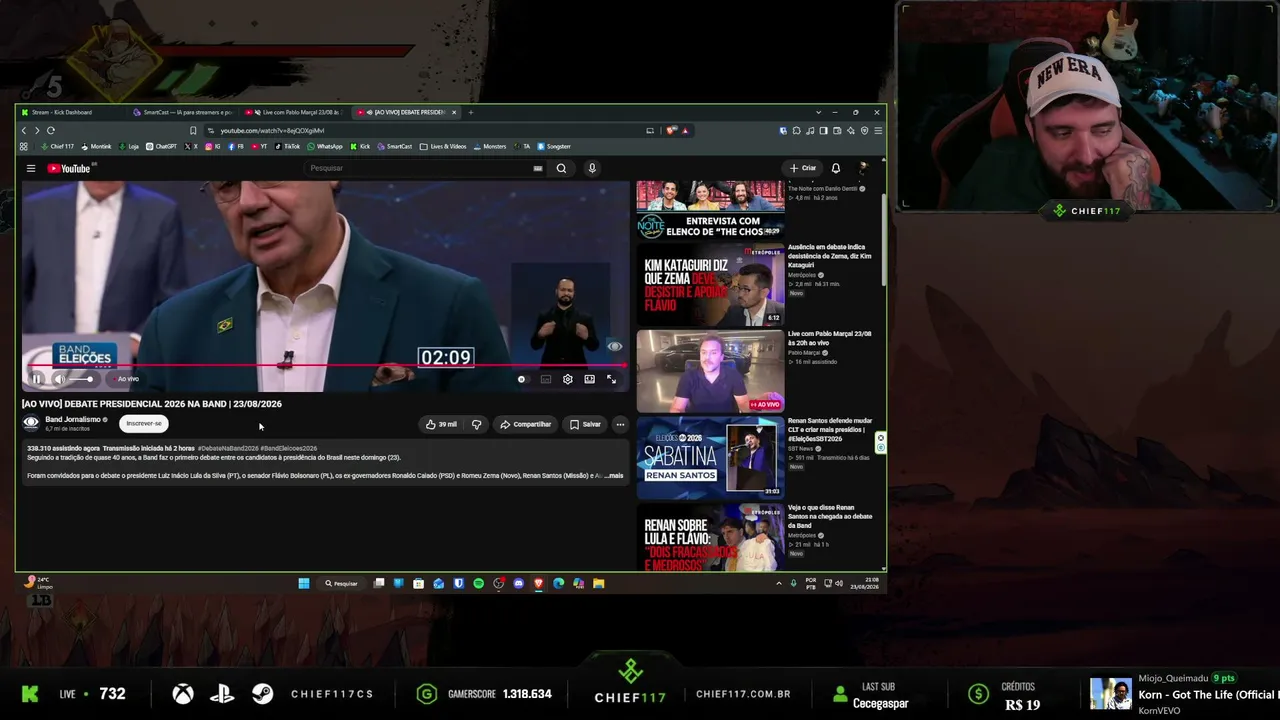Open the 'Chief 117' bookmark
The width and height of the screenshot is (1280, 720).
(x=57, y=146)
